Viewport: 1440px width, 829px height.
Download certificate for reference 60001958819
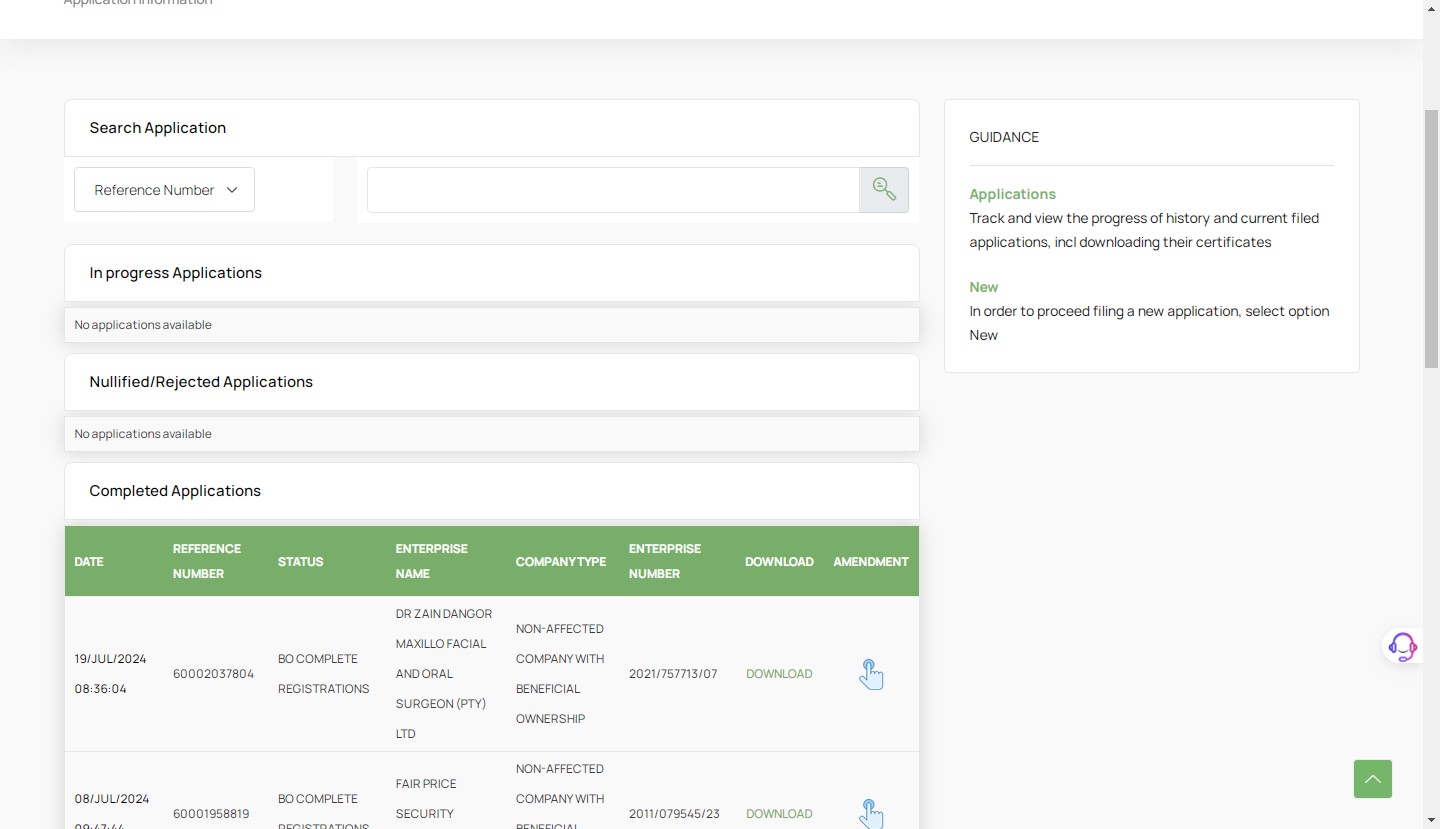tap(779, 814)
